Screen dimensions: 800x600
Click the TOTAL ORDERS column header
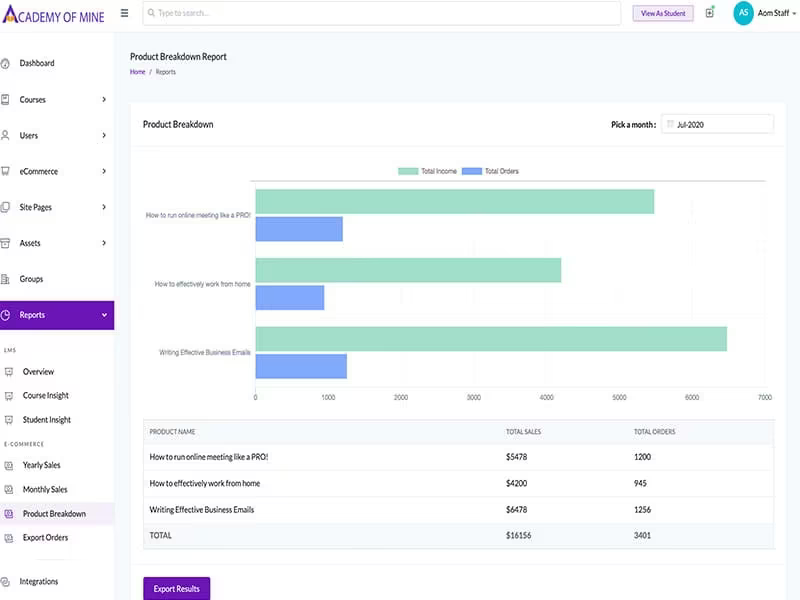[654, 432]
